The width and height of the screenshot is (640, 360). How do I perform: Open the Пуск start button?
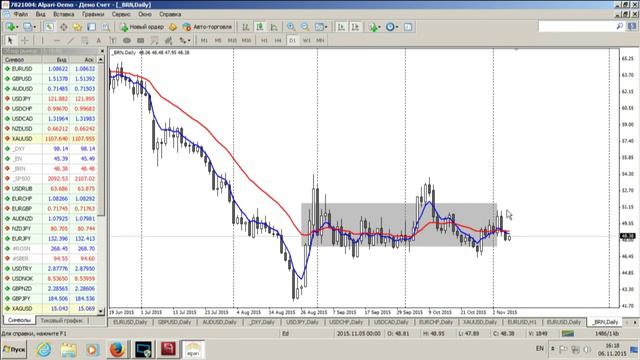coord(14,350)
